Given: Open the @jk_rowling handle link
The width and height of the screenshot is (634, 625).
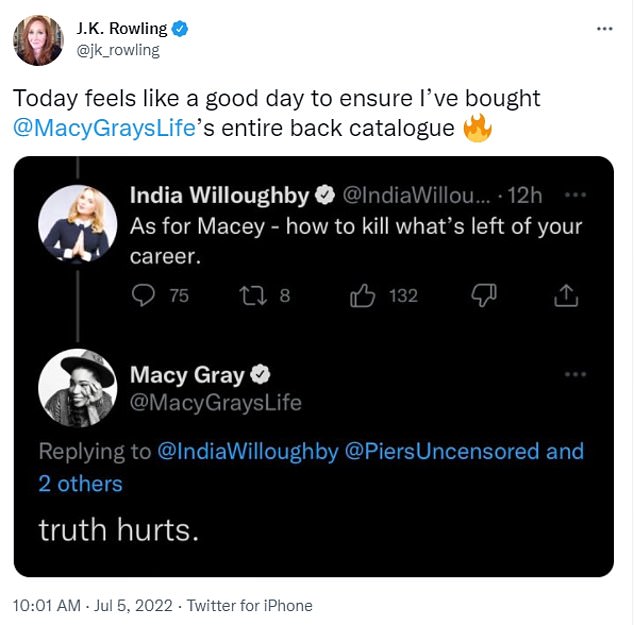Looking at the screenshot, I should pos(118,50).
